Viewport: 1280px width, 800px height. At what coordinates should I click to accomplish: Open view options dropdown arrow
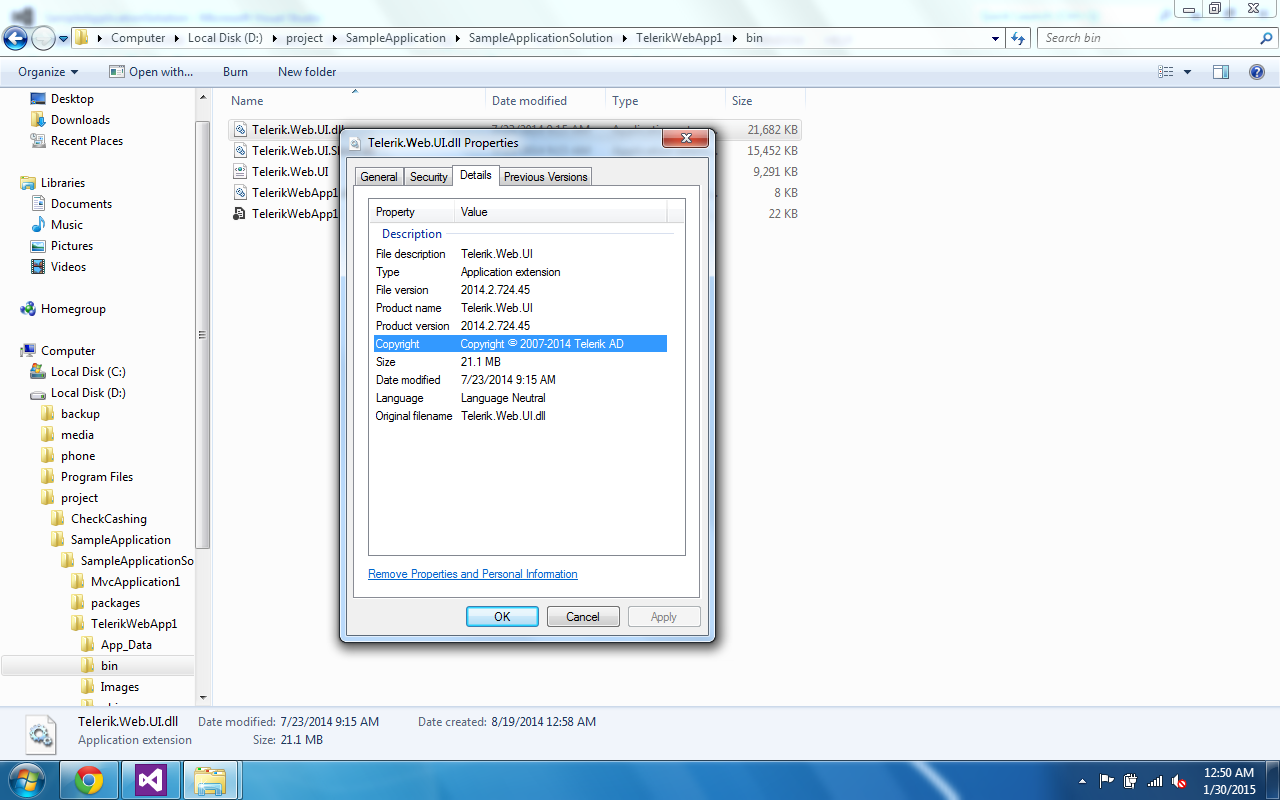(x=1188, y=72)
